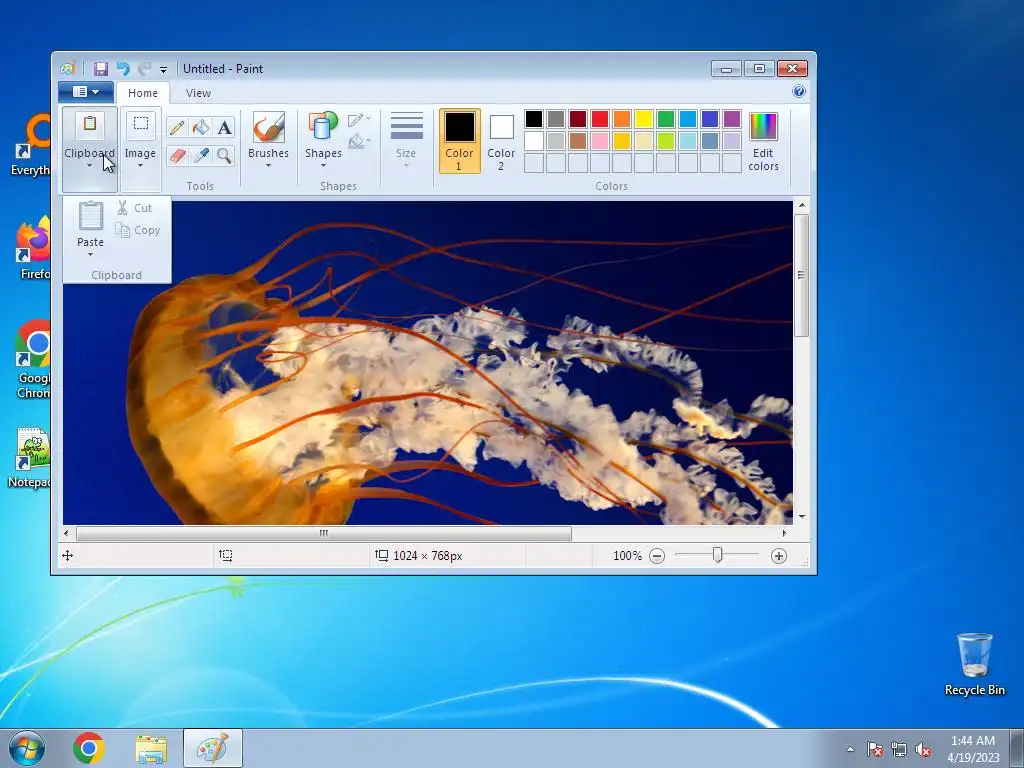Open Customize Quick Access Toolbar dropdown

click(163, 69)
